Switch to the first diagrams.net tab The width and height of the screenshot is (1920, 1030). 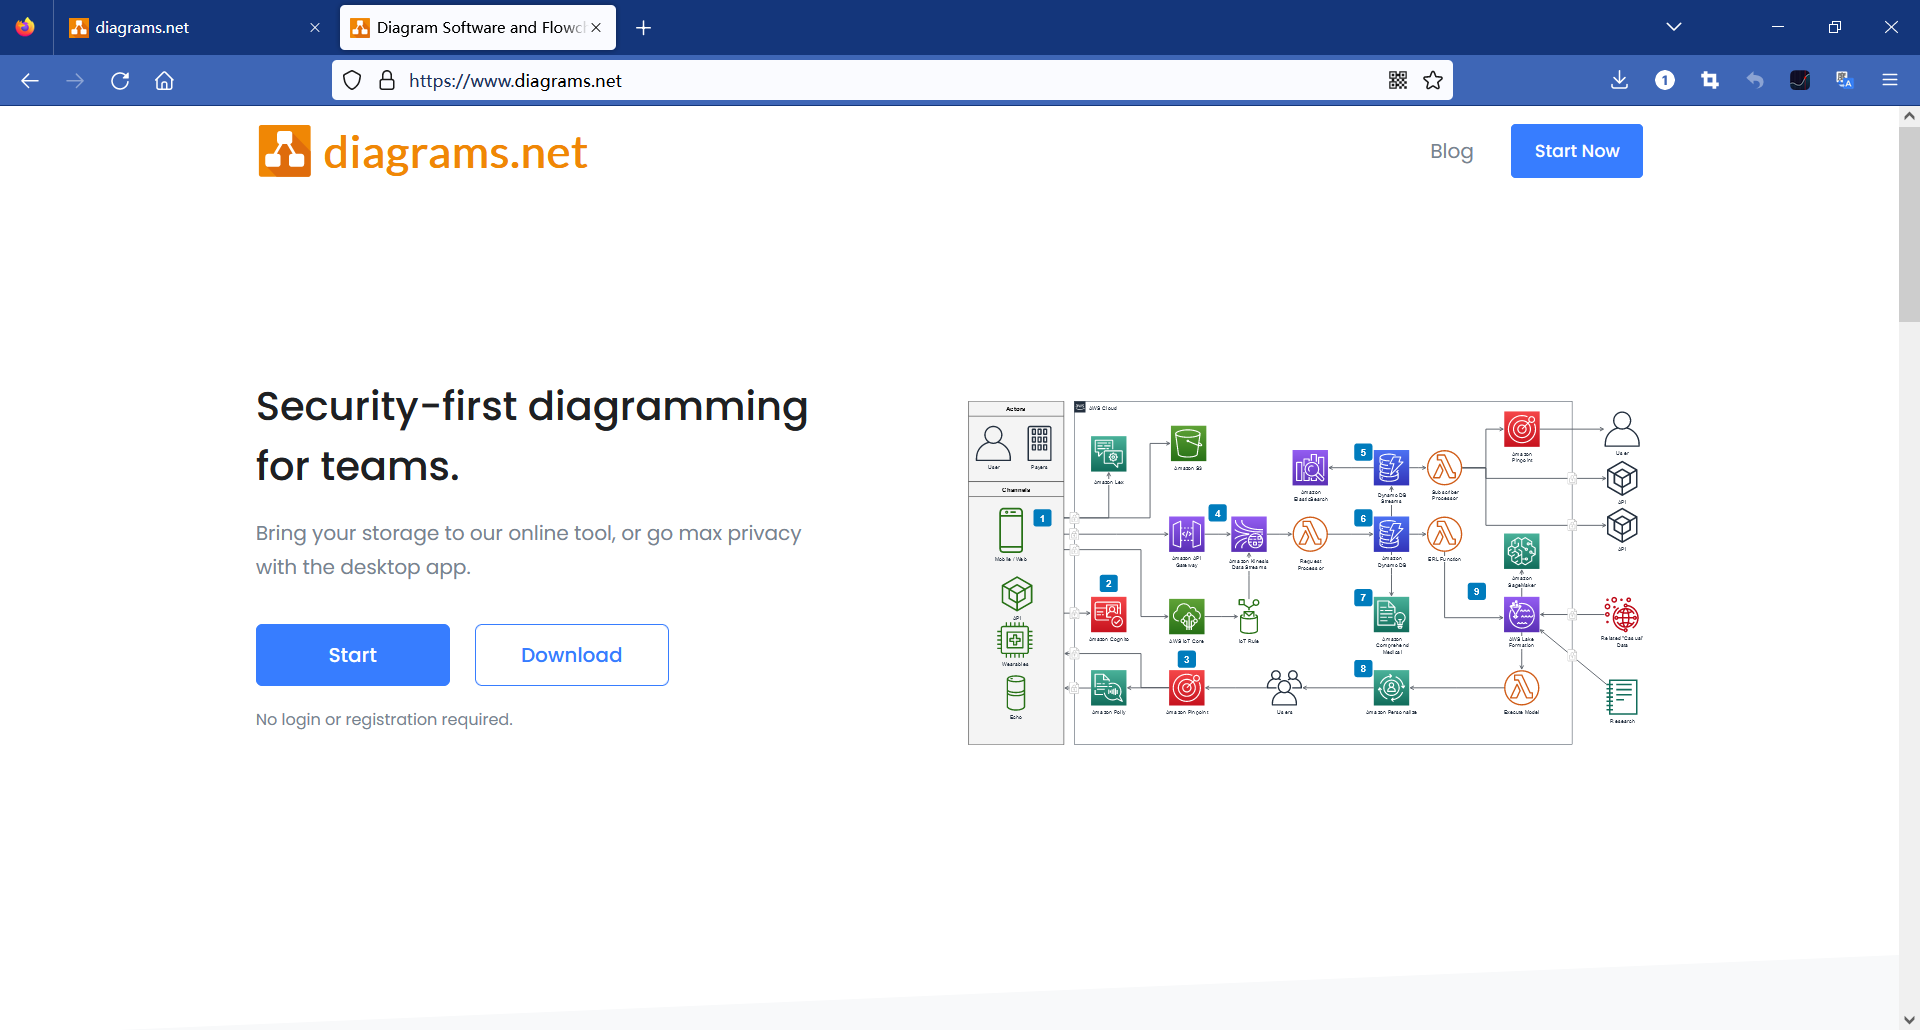[190, 28]
